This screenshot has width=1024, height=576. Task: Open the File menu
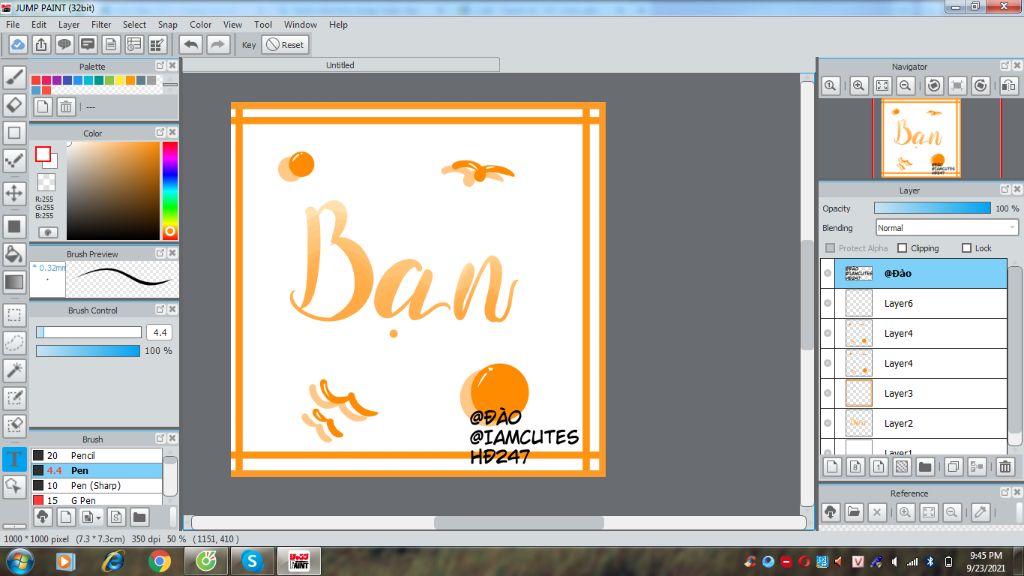click(12, 25)
